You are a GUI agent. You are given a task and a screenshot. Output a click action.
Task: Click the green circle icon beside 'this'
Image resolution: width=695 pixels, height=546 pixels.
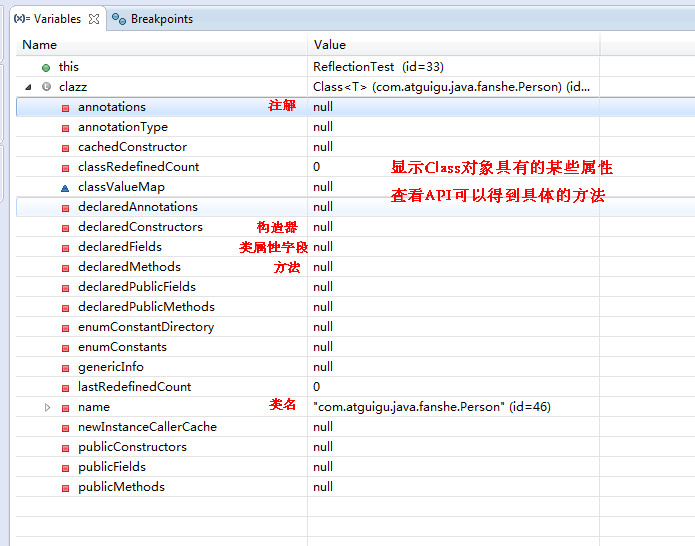coord(46,67)
